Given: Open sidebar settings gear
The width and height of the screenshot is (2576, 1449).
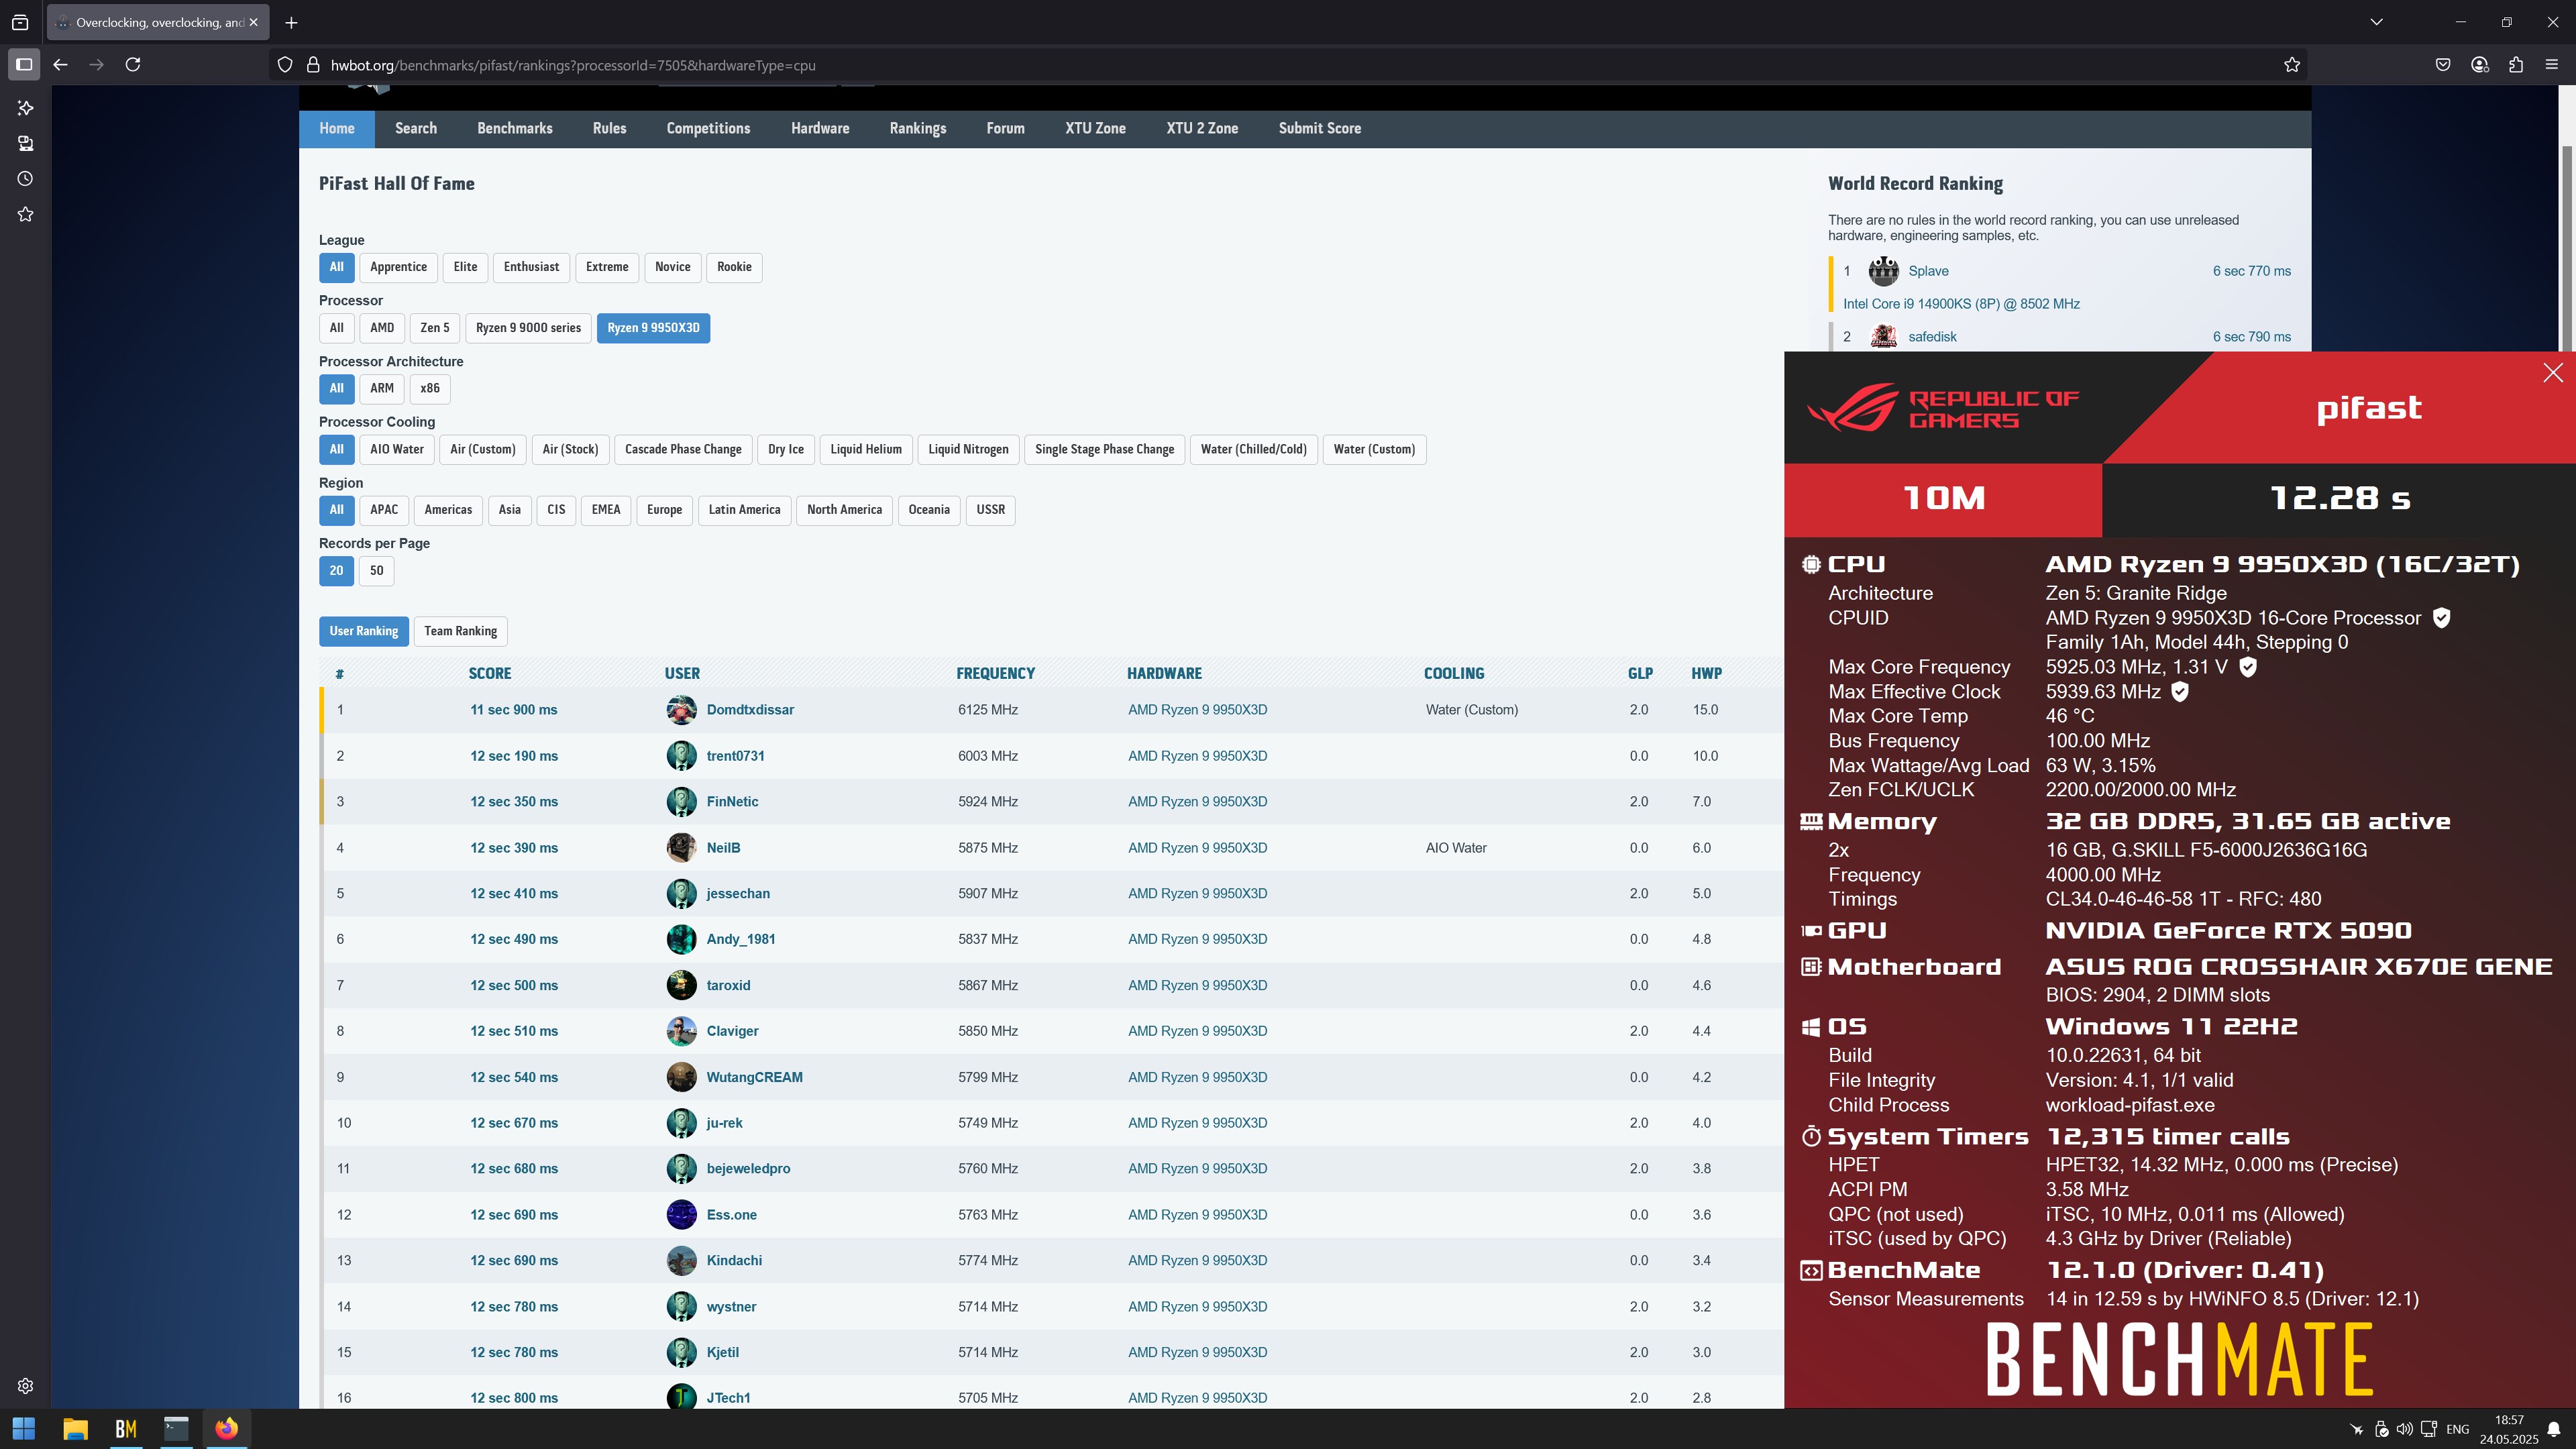Looking at the screenshot, I should click(26, 1386).
